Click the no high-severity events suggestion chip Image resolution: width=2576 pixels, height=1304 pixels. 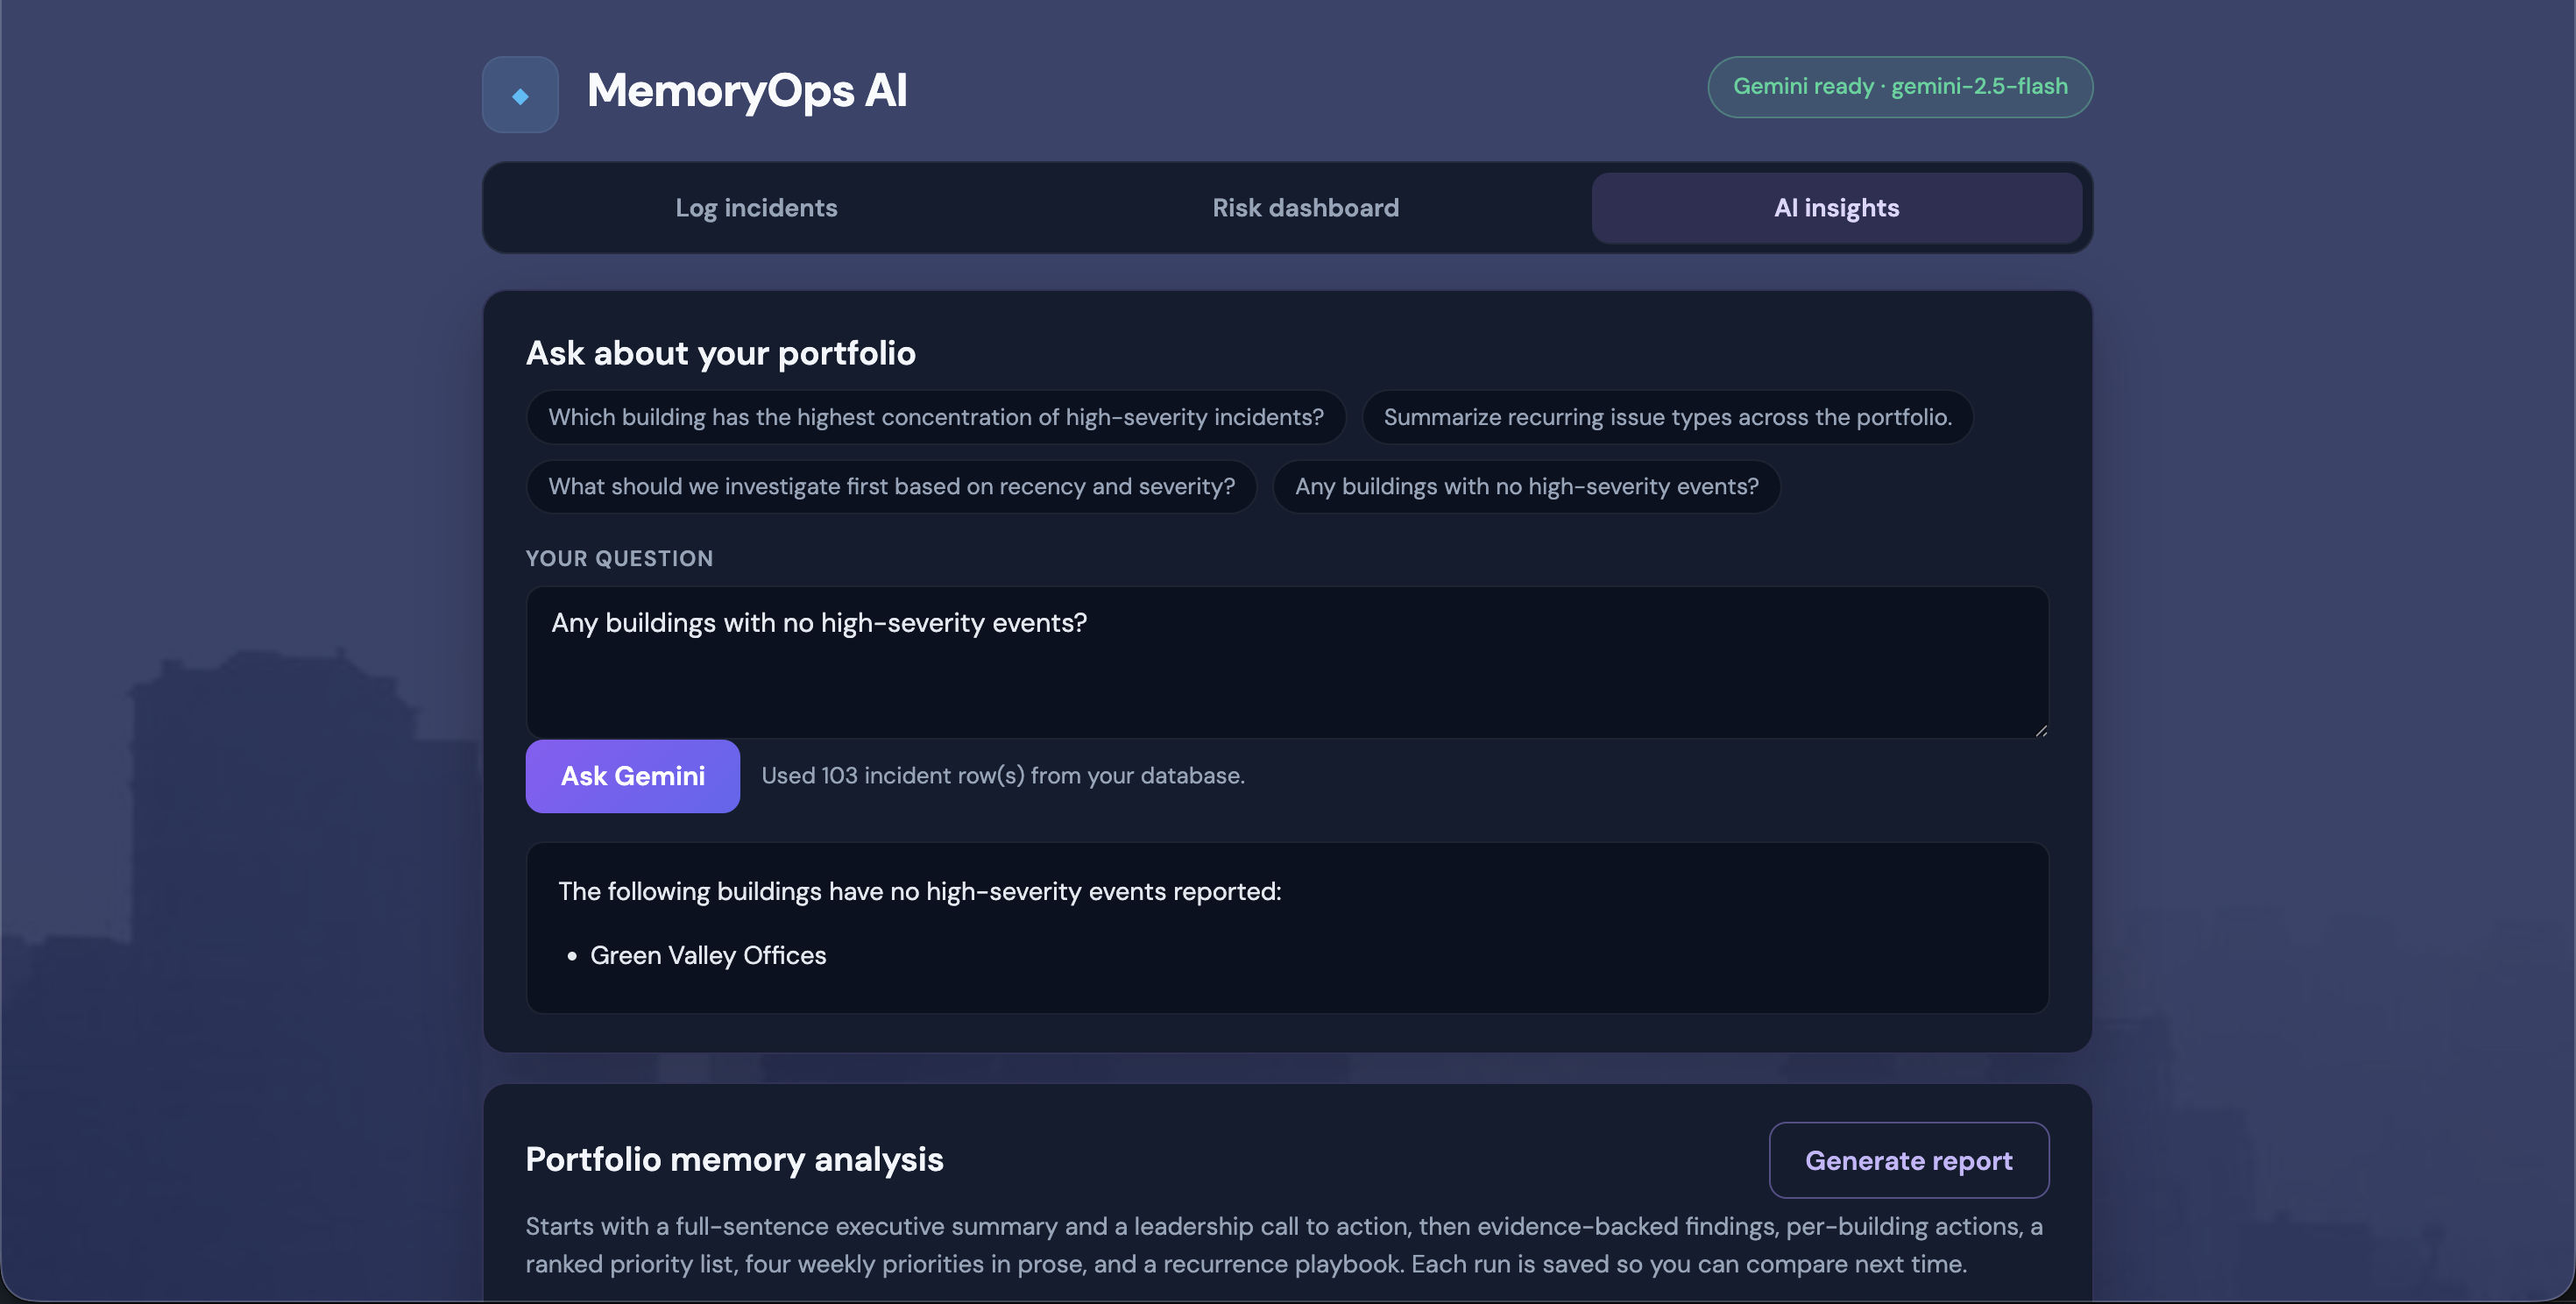pos(1526,487)
